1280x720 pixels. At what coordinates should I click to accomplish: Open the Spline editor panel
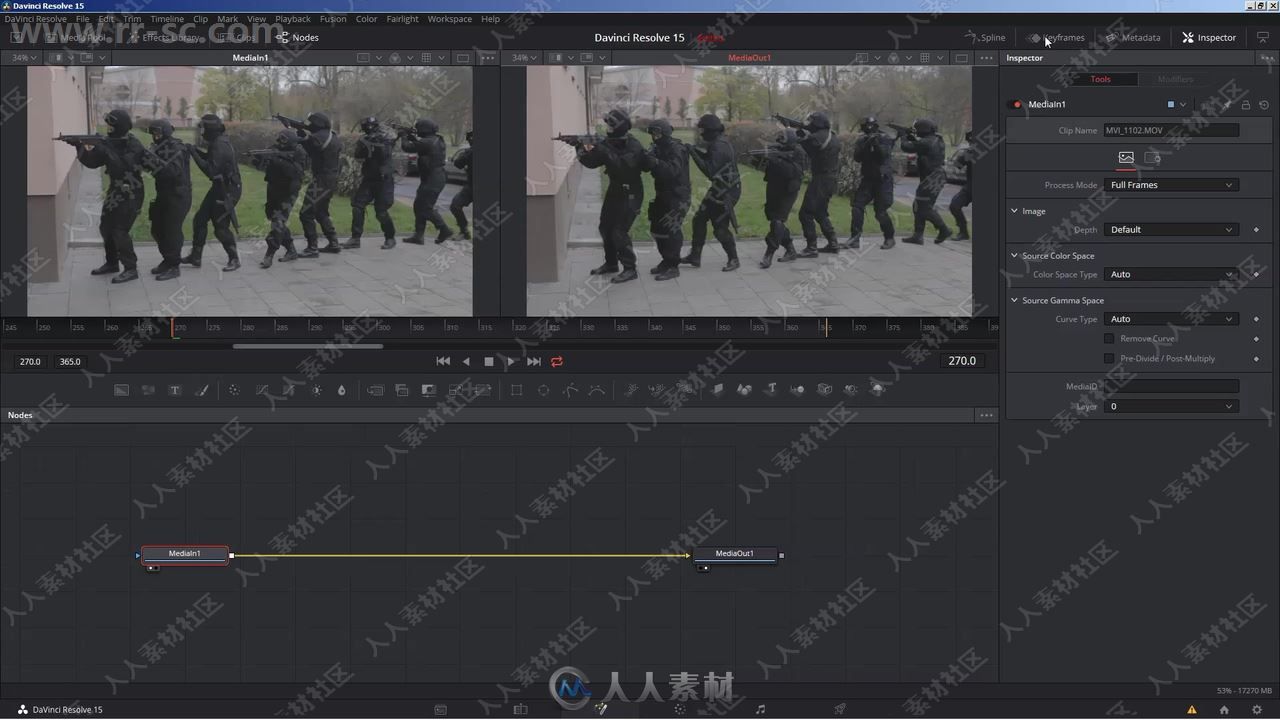(985, 38)
